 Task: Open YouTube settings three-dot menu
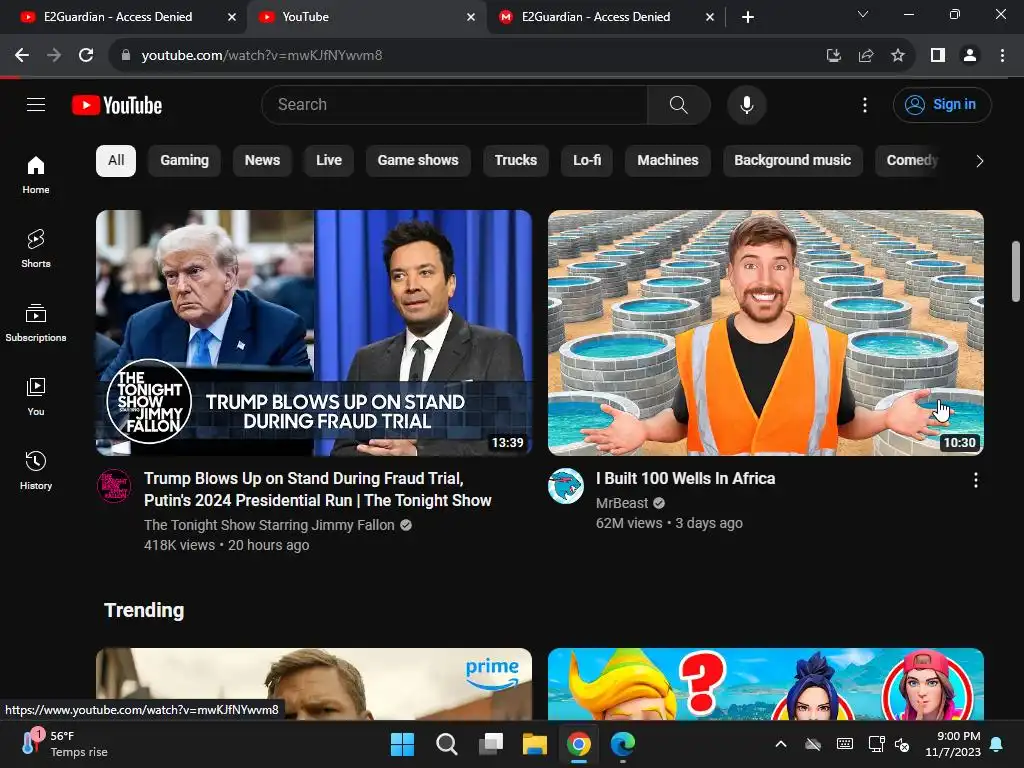pos(865,104)
